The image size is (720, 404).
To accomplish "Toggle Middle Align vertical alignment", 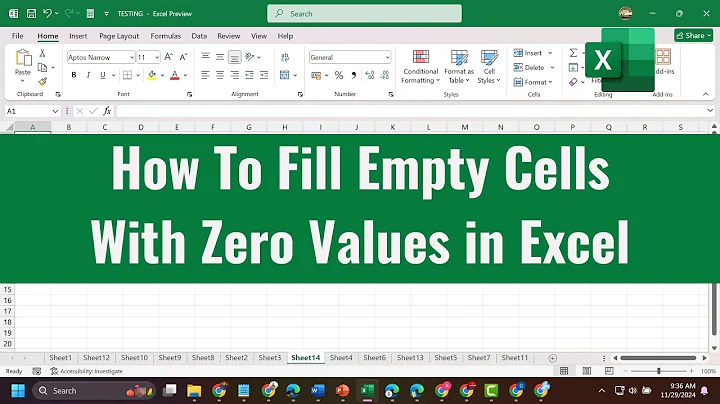I will coord(220,57).
